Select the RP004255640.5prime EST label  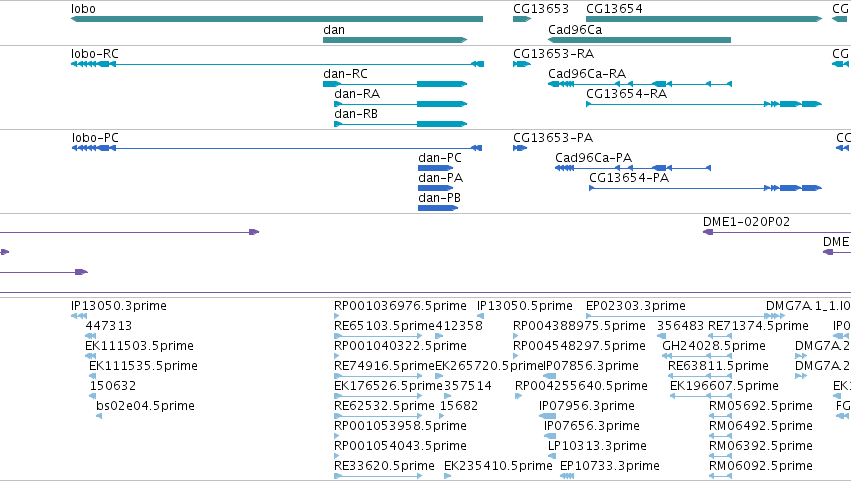[581, 387]
